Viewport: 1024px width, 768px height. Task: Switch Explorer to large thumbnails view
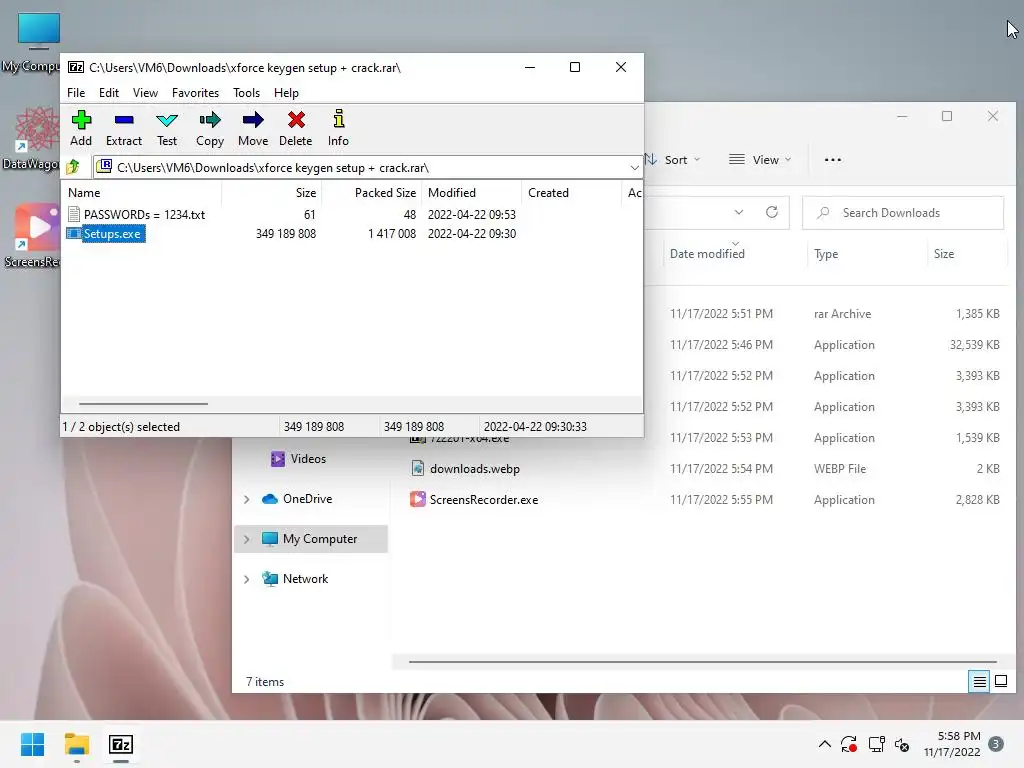tap(1000, 682)
